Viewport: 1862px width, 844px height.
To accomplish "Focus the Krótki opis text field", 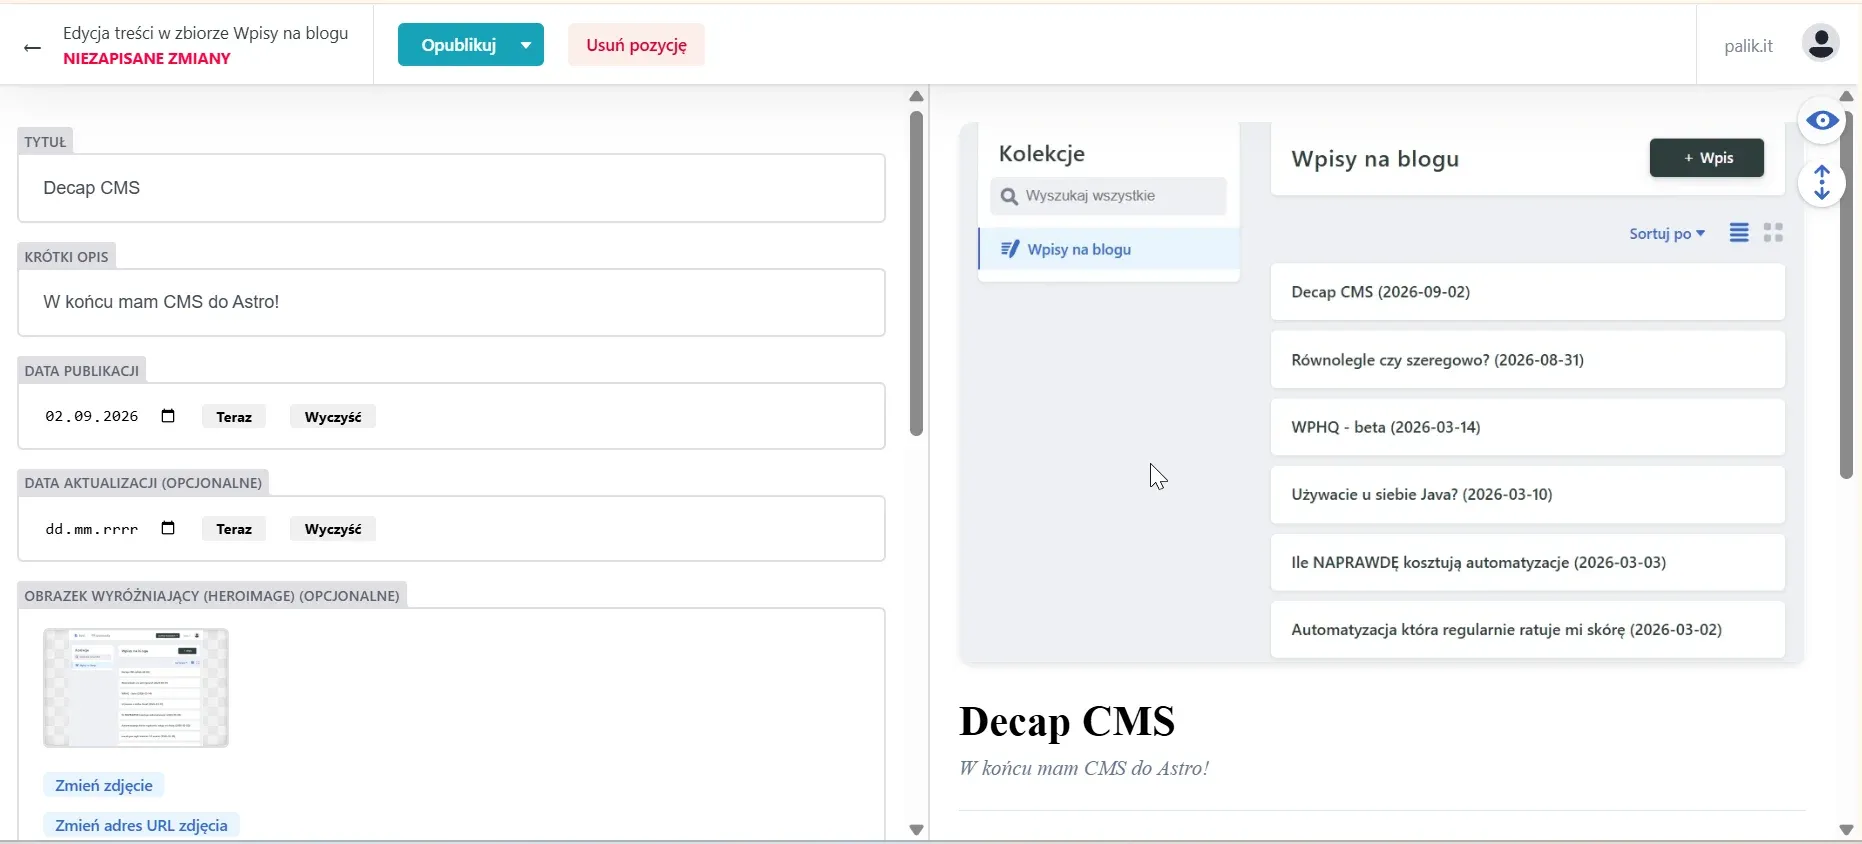I will click(451, 302).
